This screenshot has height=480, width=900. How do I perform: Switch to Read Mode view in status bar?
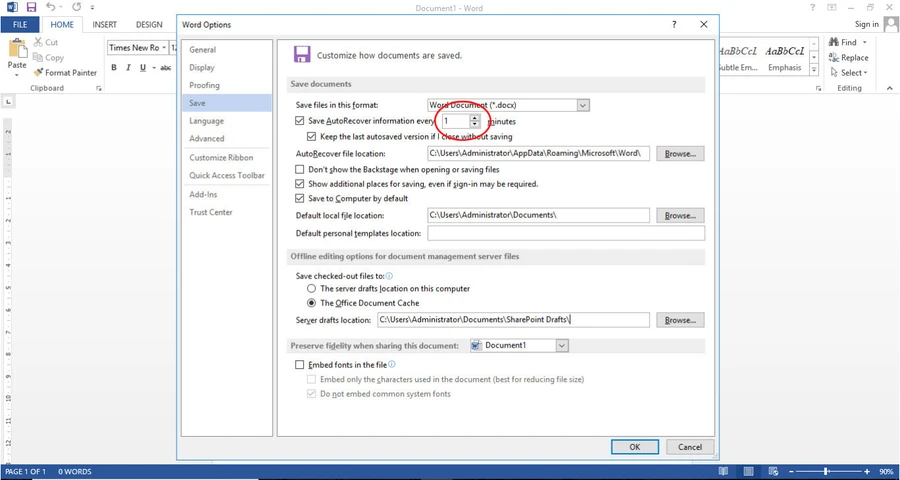(723, 471)
